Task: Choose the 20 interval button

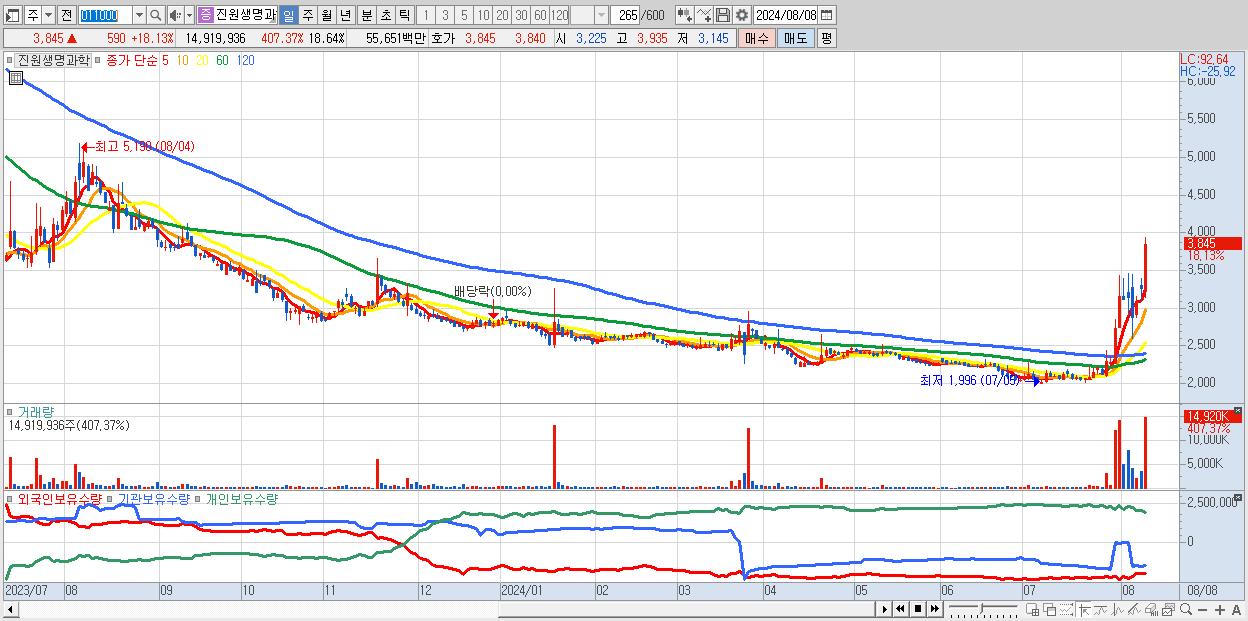Action: tap(502, 15)
